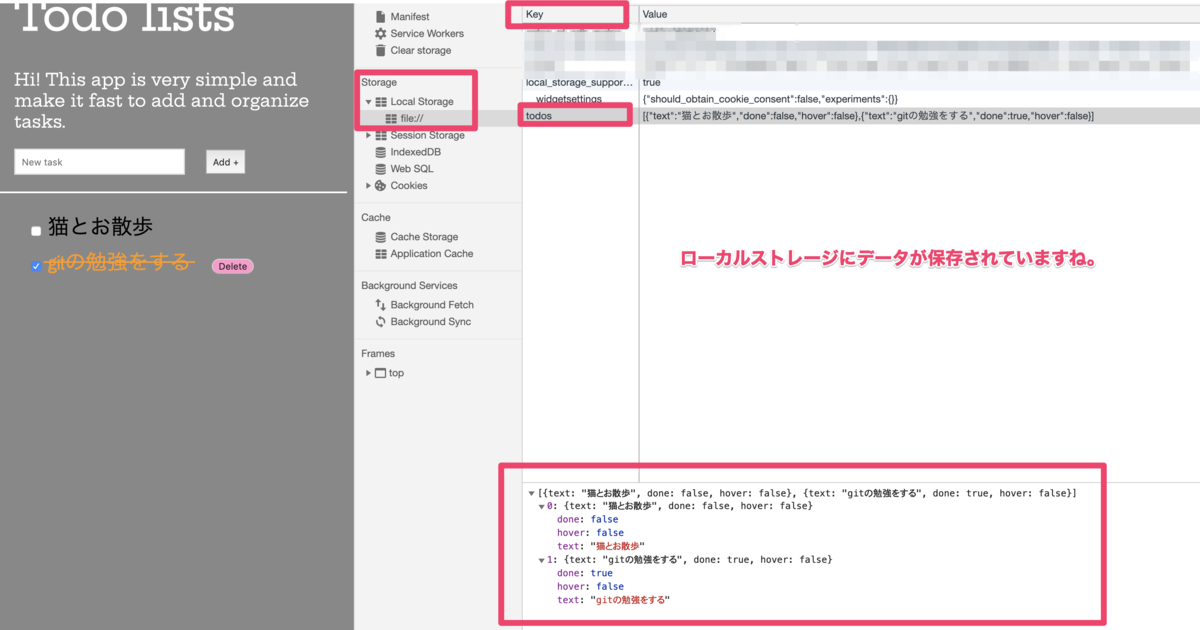Click the Add + button

click(226, 162)
